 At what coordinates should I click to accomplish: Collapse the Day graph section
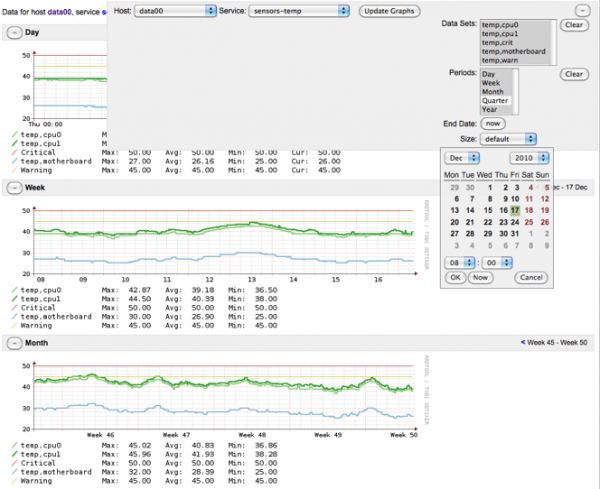(x=14, y=32)
